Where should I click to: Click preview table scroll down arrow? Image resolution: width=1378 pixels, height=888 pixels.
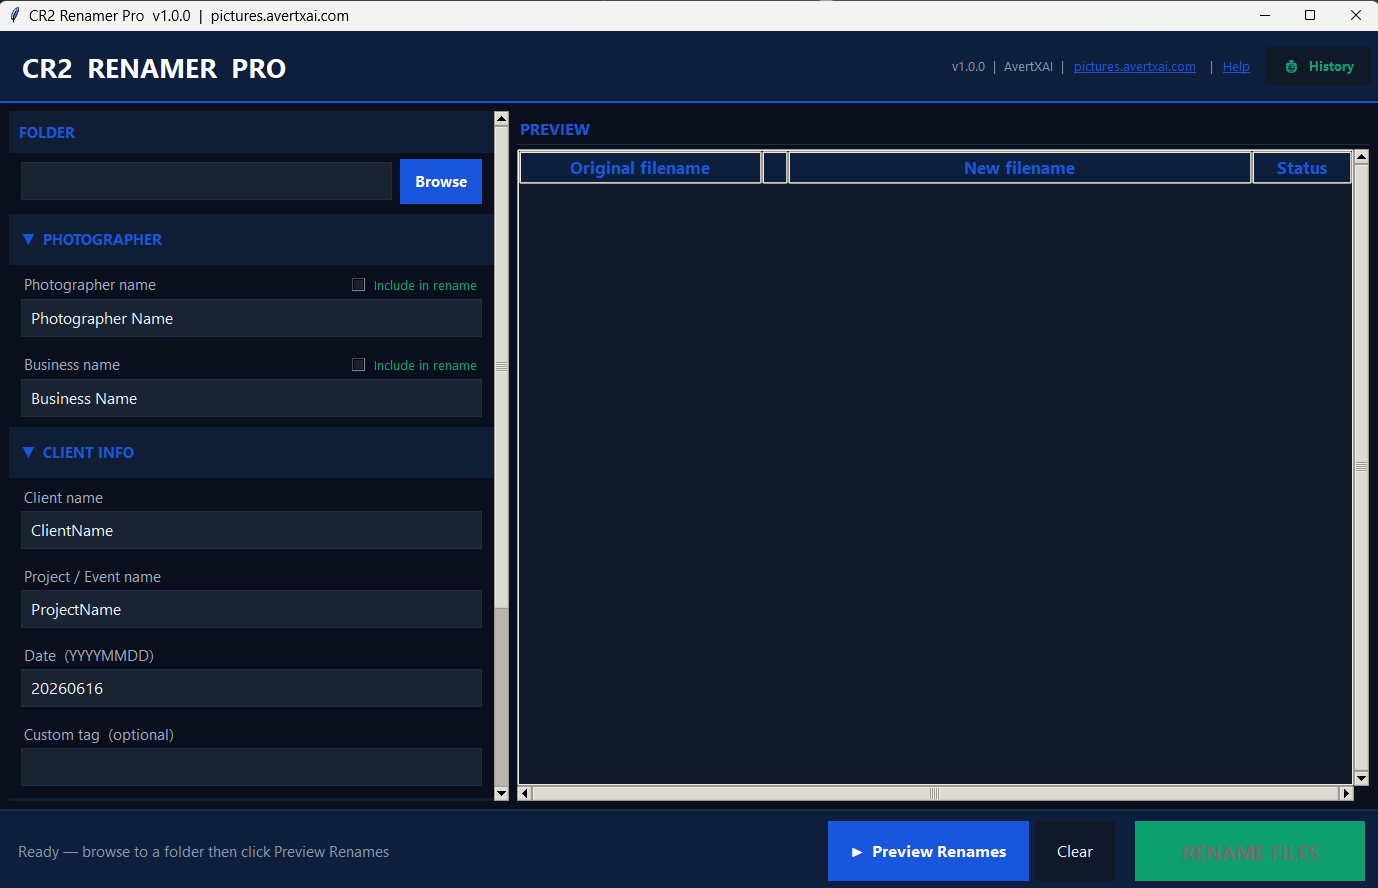point(1361,778)
